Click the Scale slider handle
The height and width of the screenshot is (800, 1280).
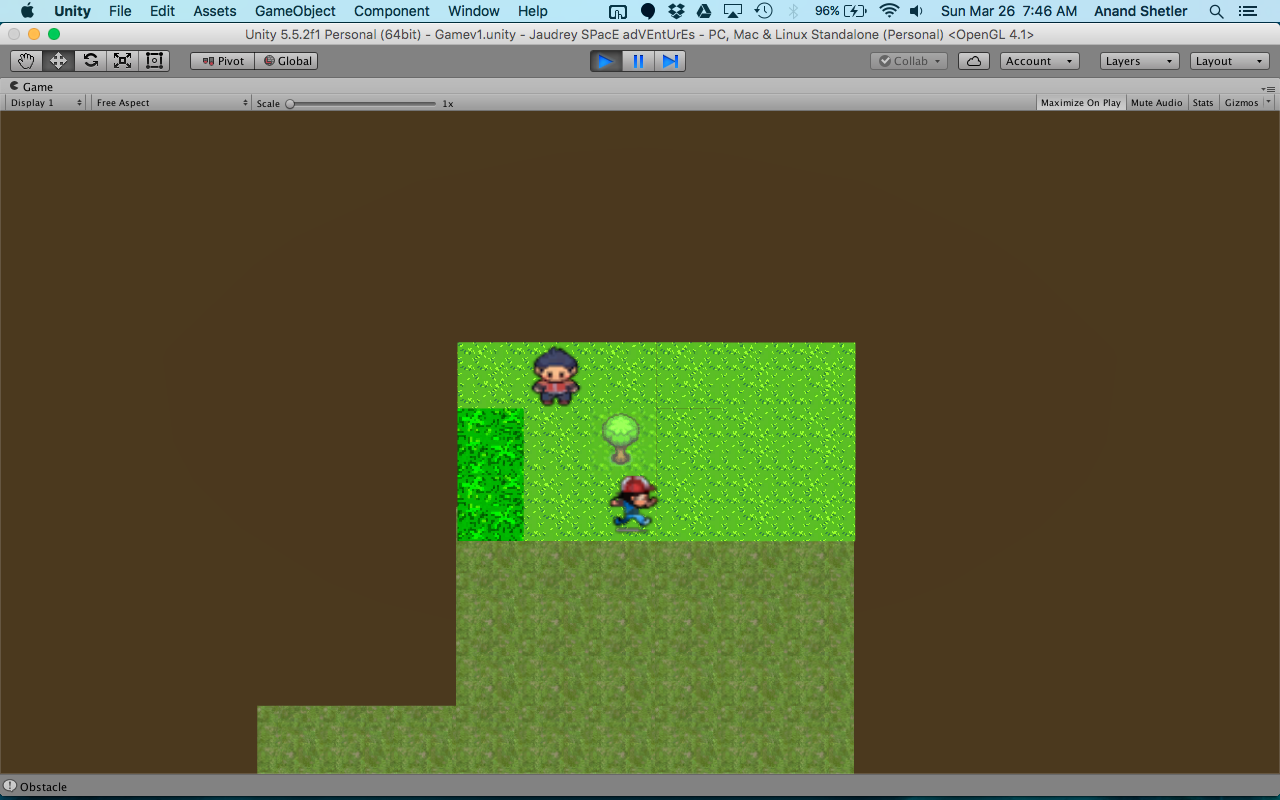(290, 103)
